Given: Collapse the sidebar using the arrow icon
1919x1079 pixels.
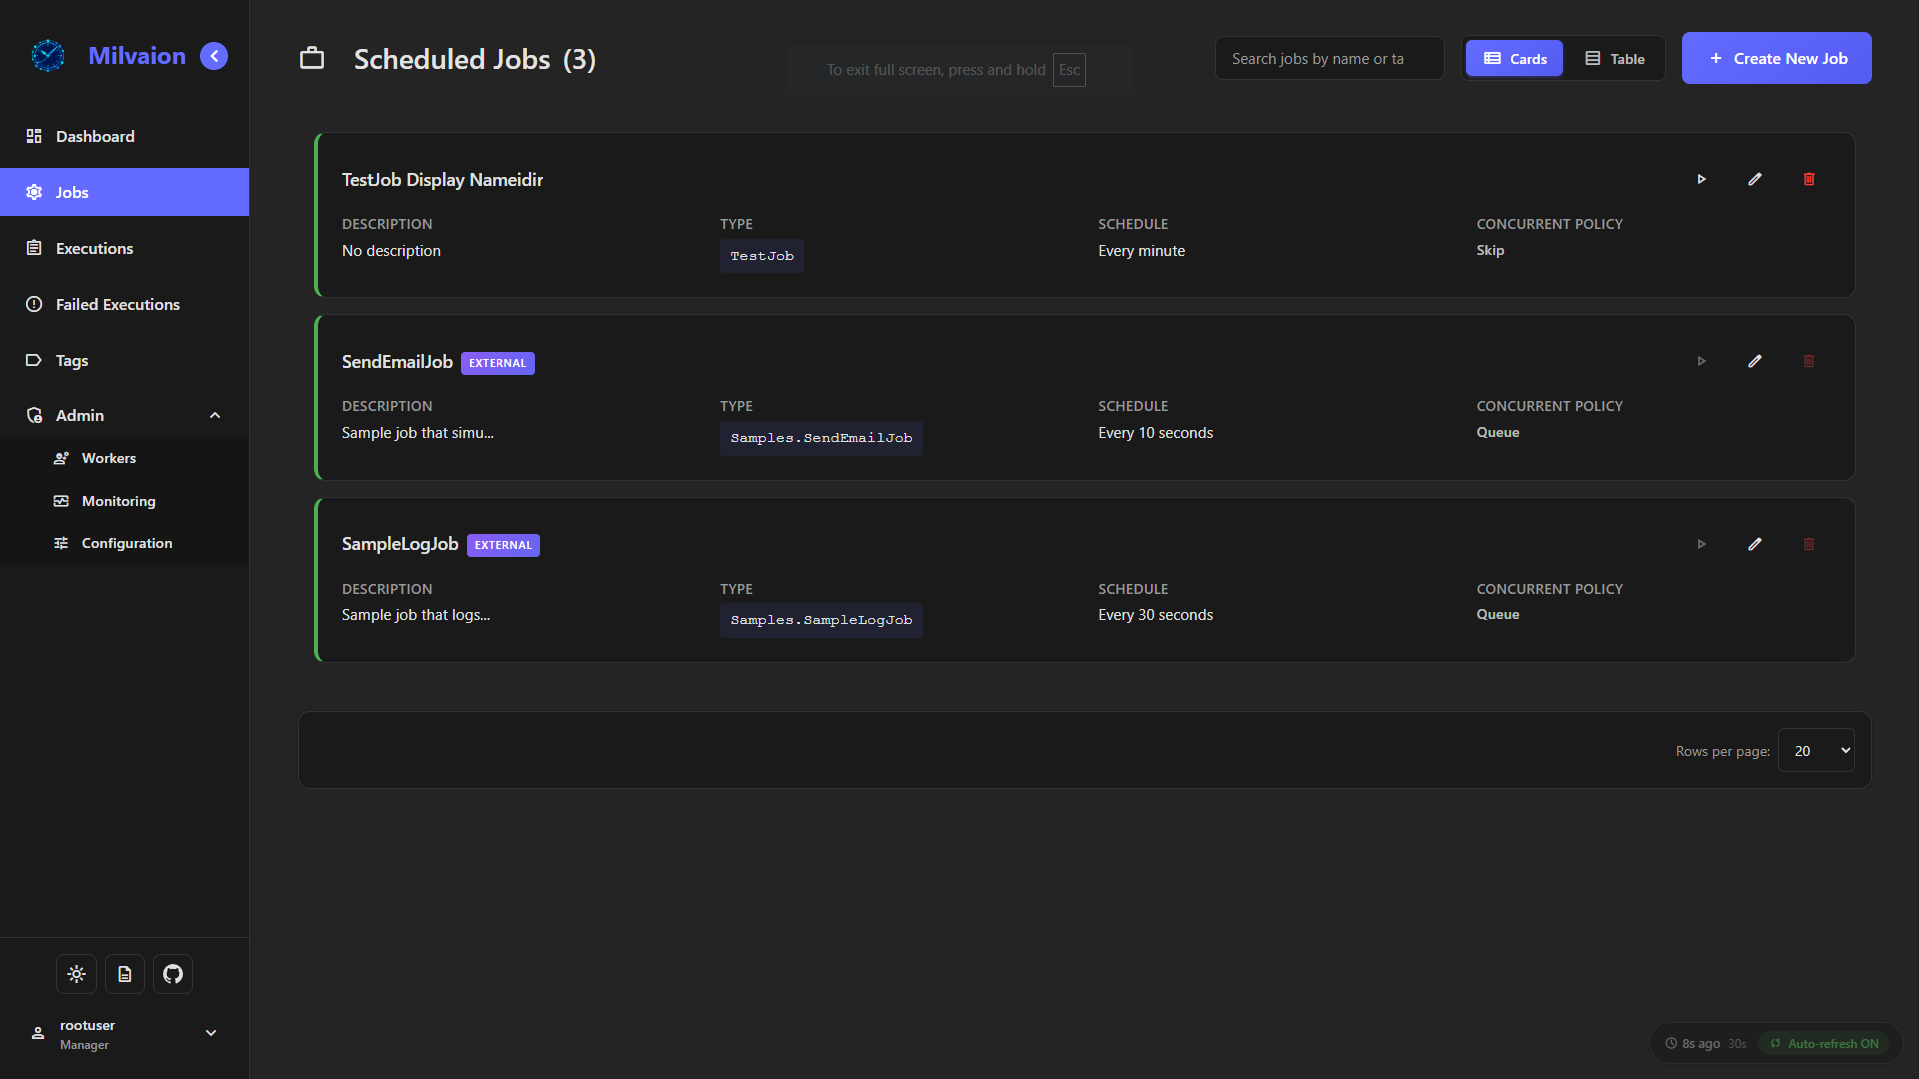Looking at the screenshot, I should click(213, 56).
